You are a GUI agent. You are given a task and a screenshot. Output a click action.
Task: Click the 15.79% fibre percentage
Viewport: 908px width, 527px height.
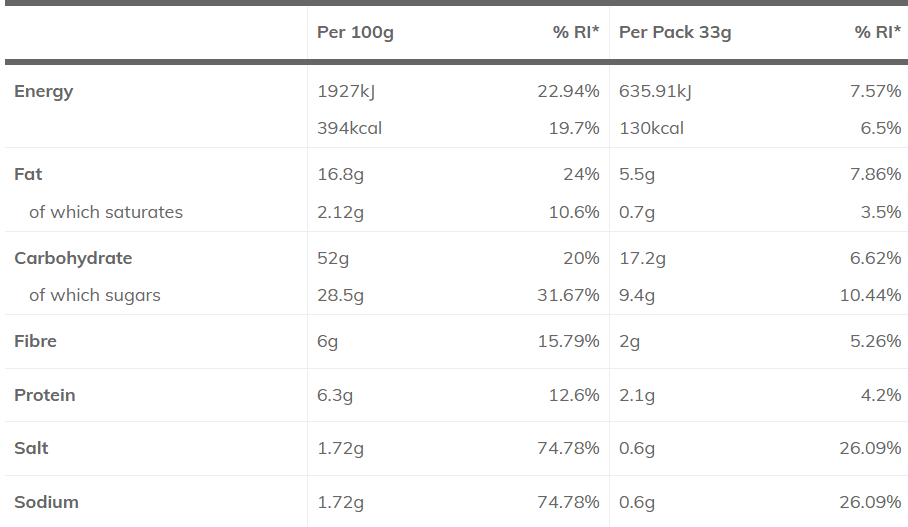tap(568, 341)
